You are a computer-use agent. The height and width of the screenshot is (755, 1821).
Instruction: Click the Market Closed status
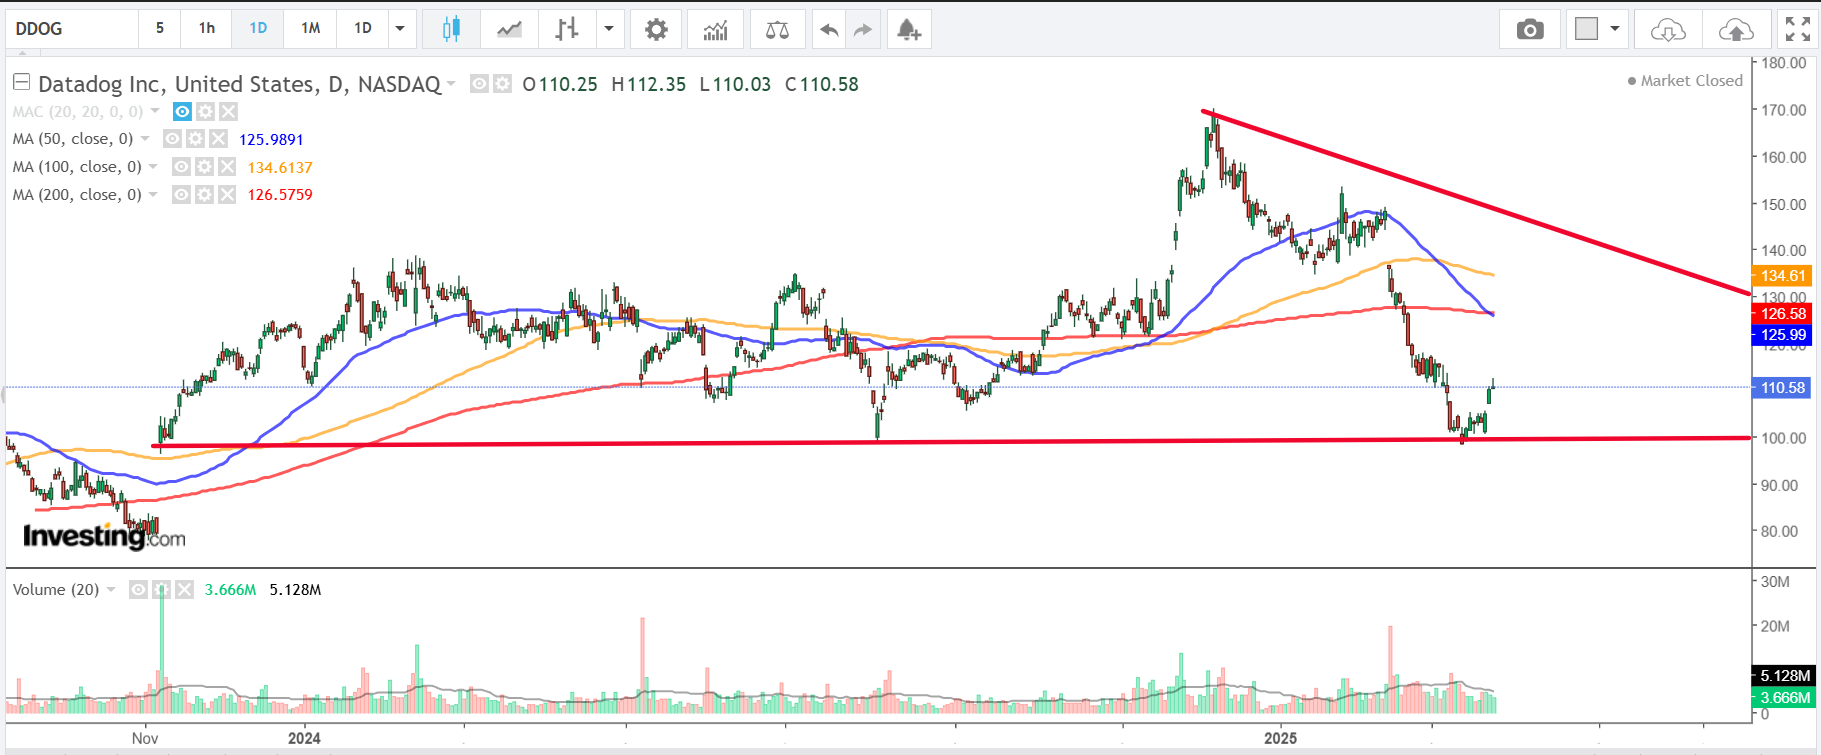point(1685,80)
